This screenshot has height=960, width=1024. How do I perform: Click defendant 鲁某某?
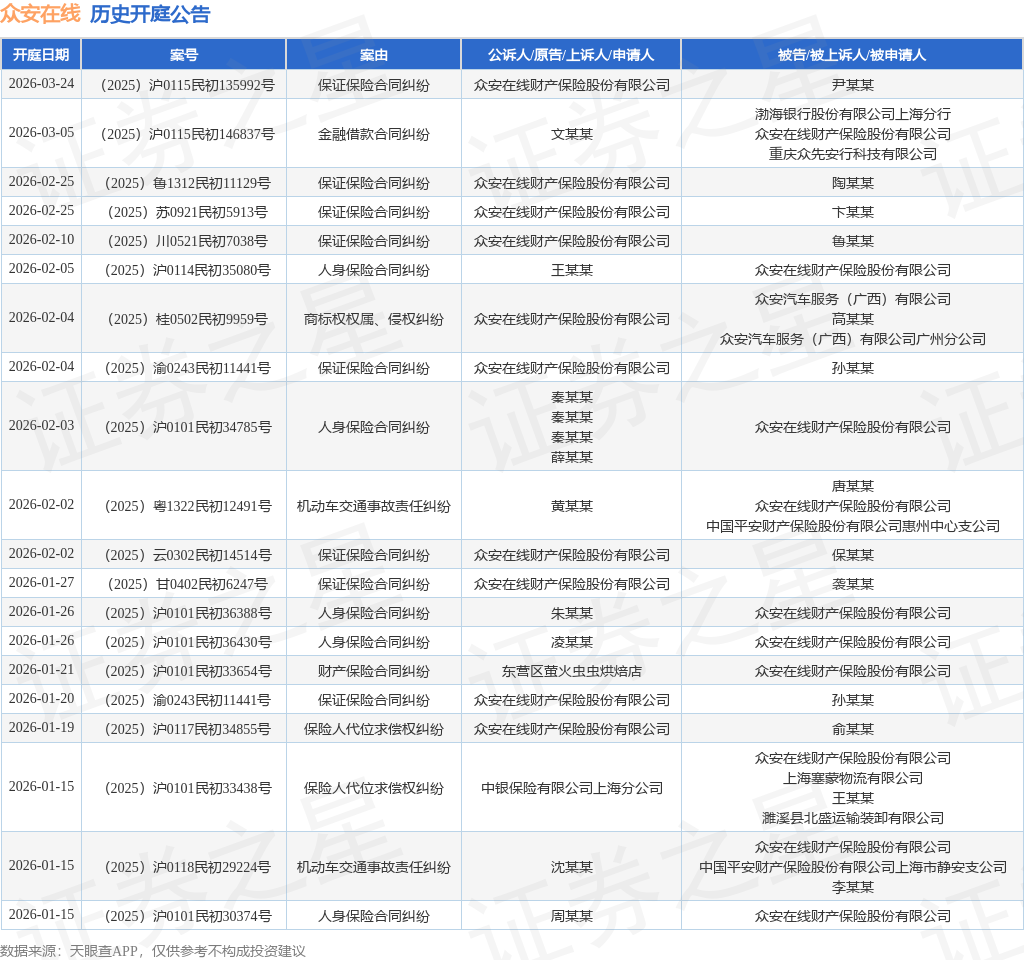click(852, 241)
